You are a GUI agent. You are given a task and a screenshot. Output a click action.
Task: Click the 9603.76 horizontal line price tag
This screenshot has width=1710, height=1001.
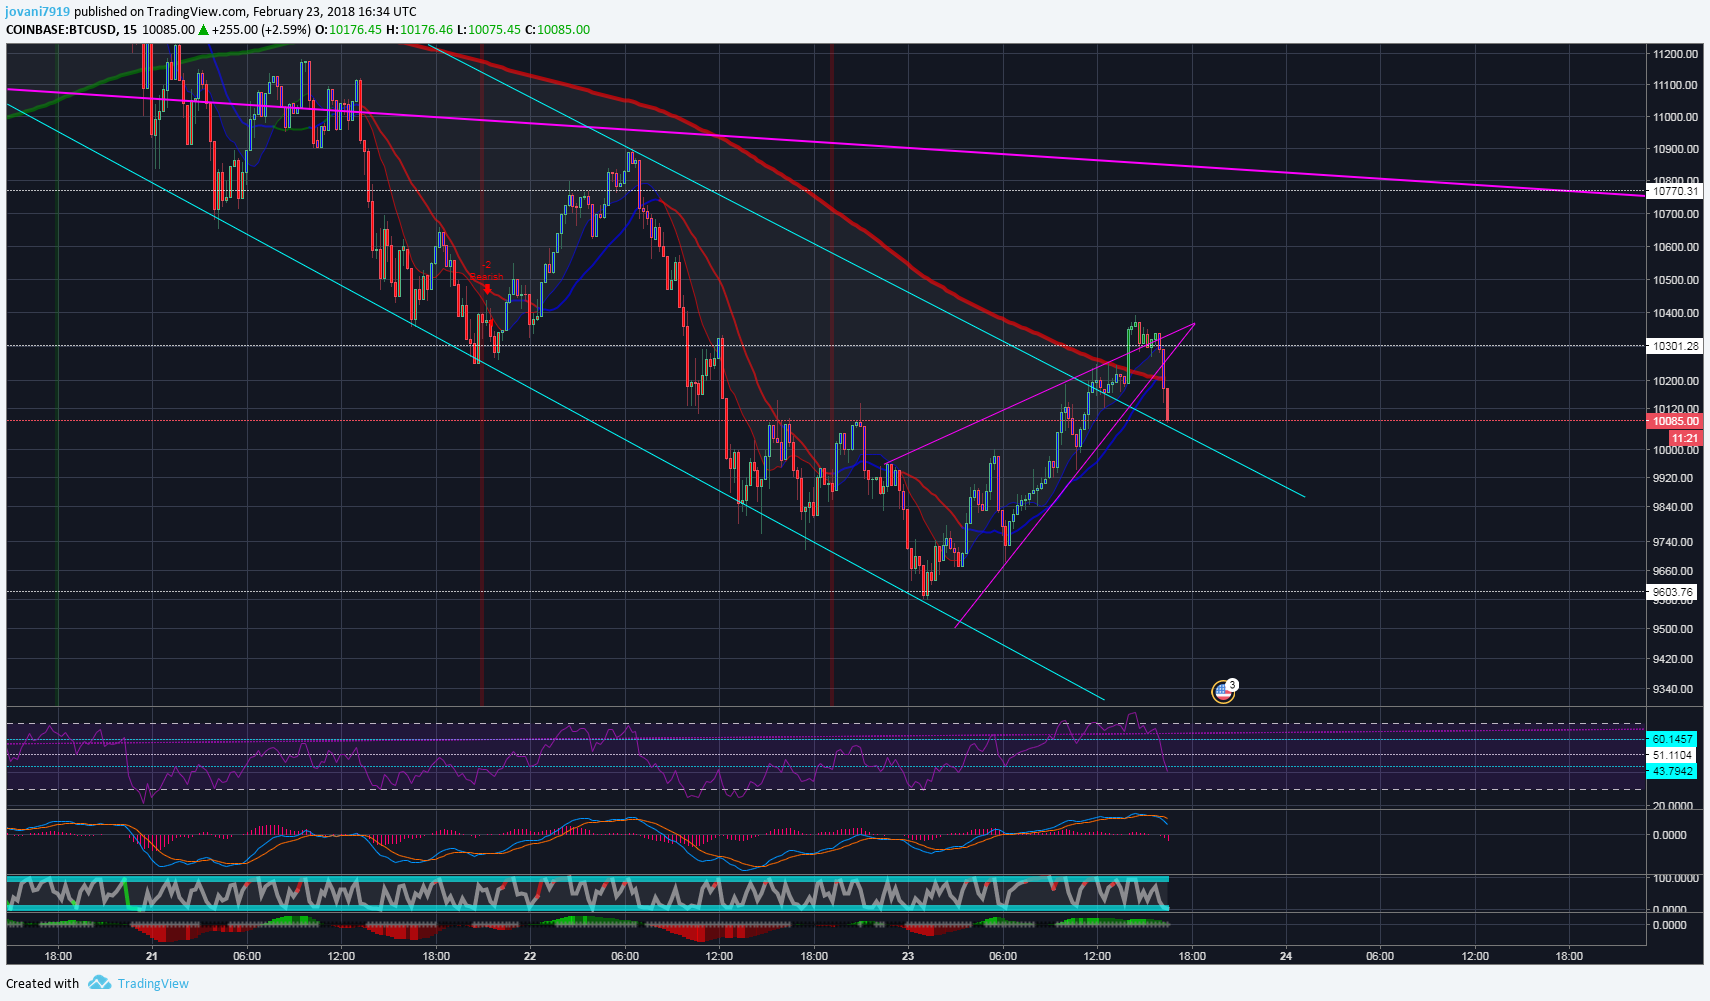point(1674,592)
